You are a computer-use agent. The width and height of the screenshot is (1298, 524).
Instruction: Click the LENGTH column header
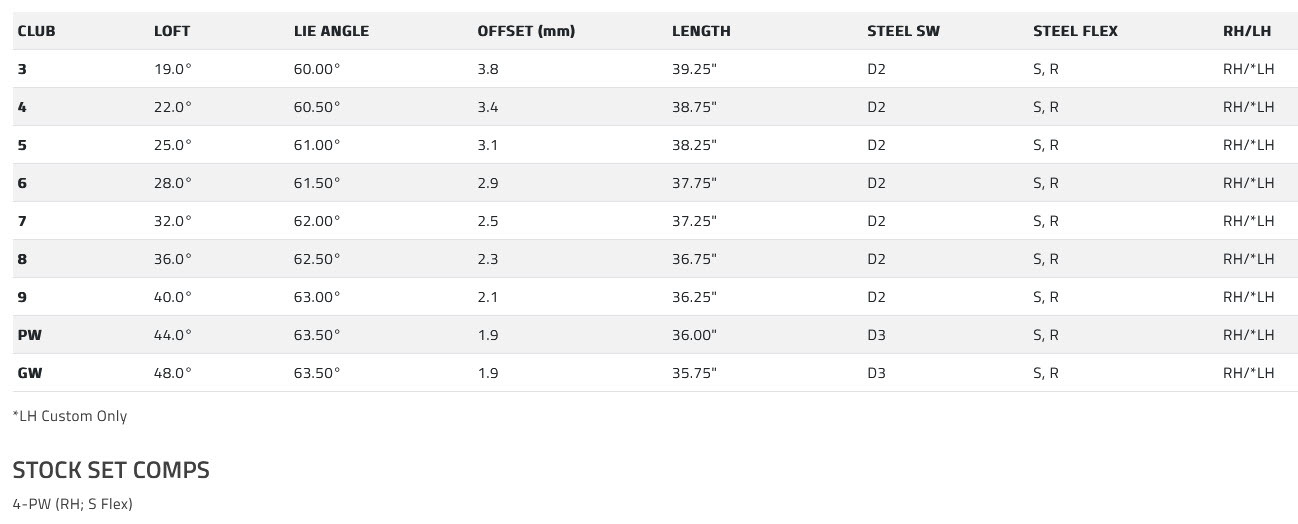pos(701,31)
